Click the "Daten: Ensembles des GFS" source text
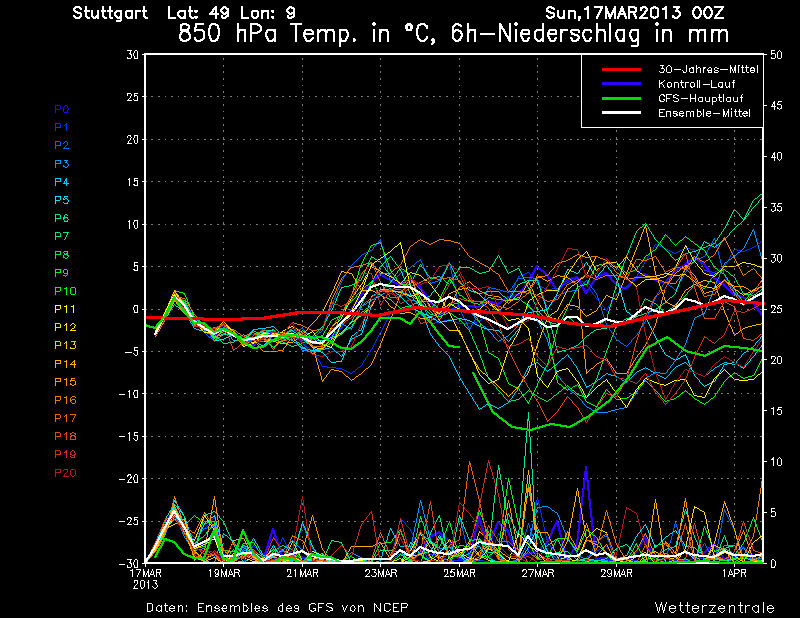The height and width of the screenshot is (618, 800). [x=277, y=607]
